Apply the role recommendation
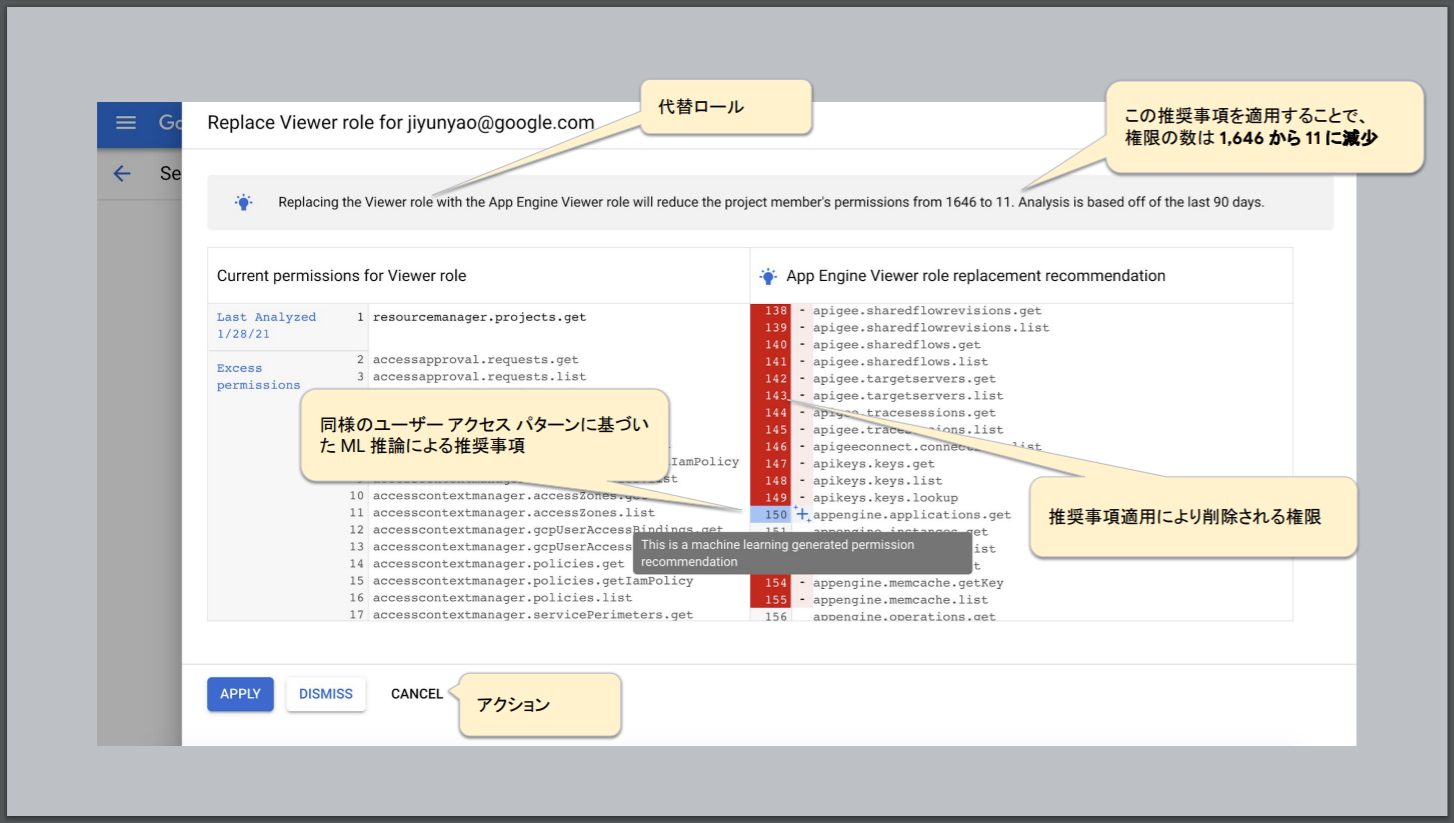Image resolution: width=1454 pixels, height=823 pixels. tap(240, 694)
